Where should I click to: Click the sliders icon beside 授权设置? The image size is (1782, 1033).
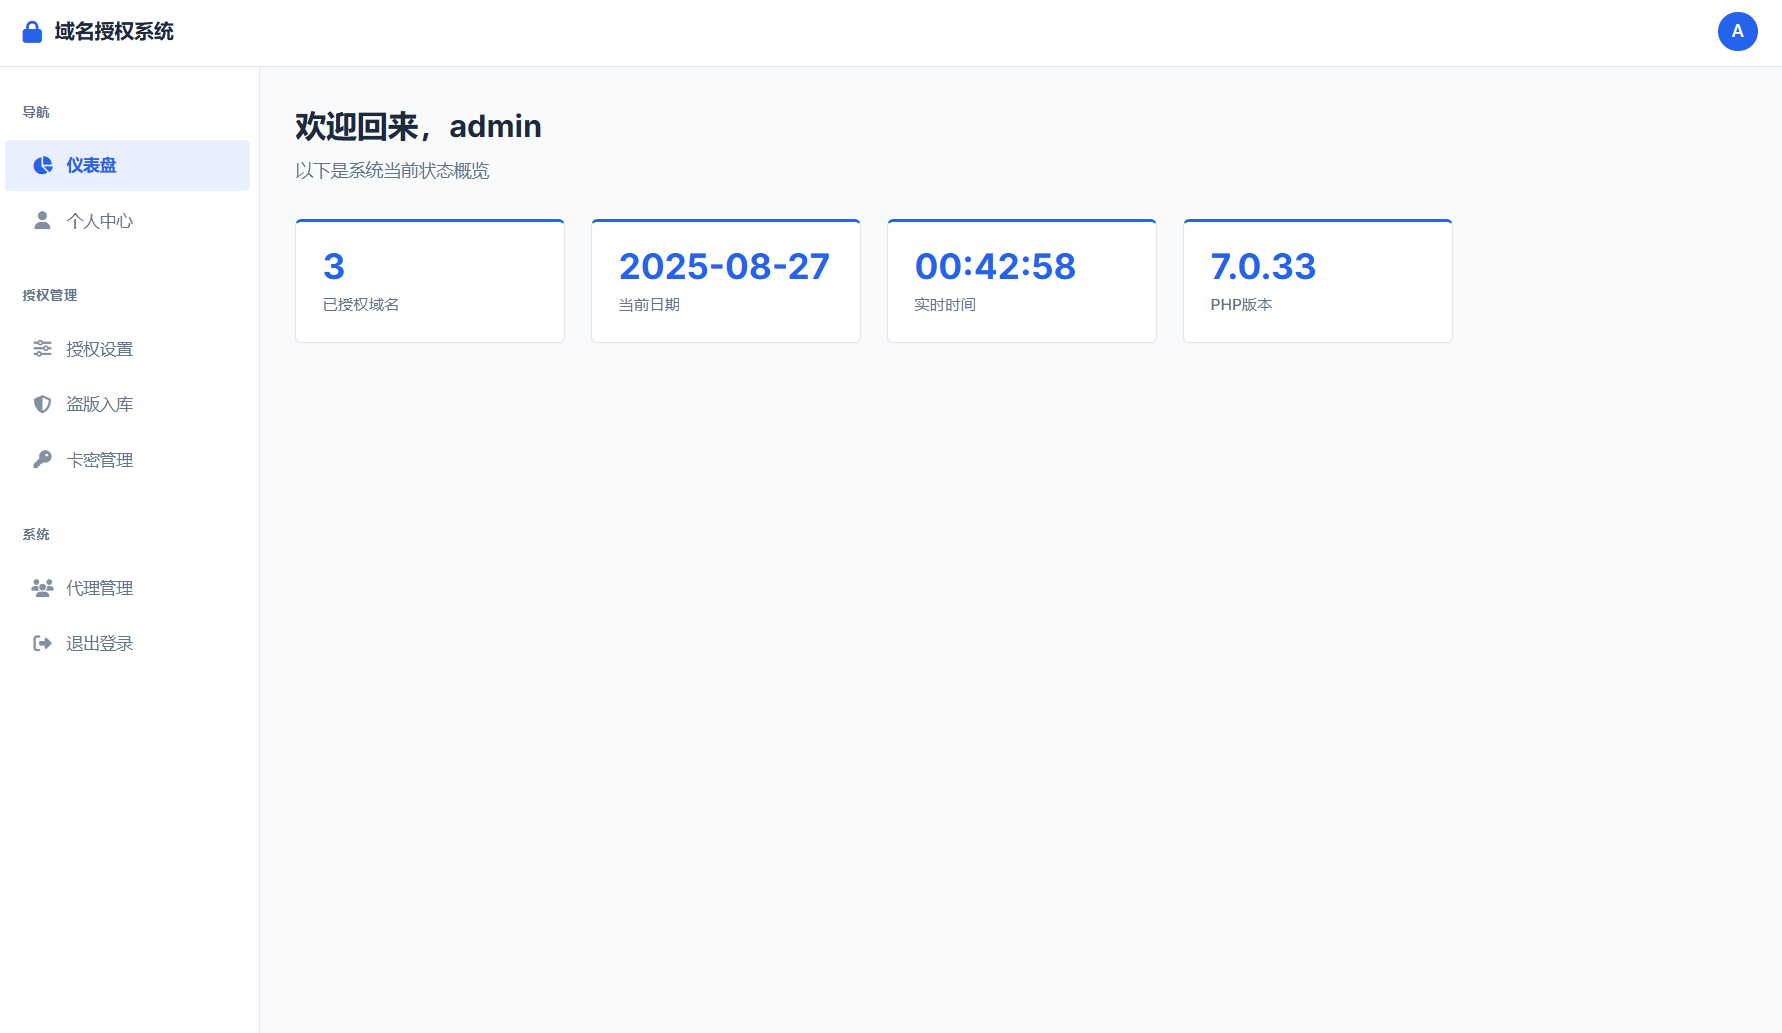tap(42, 349)
